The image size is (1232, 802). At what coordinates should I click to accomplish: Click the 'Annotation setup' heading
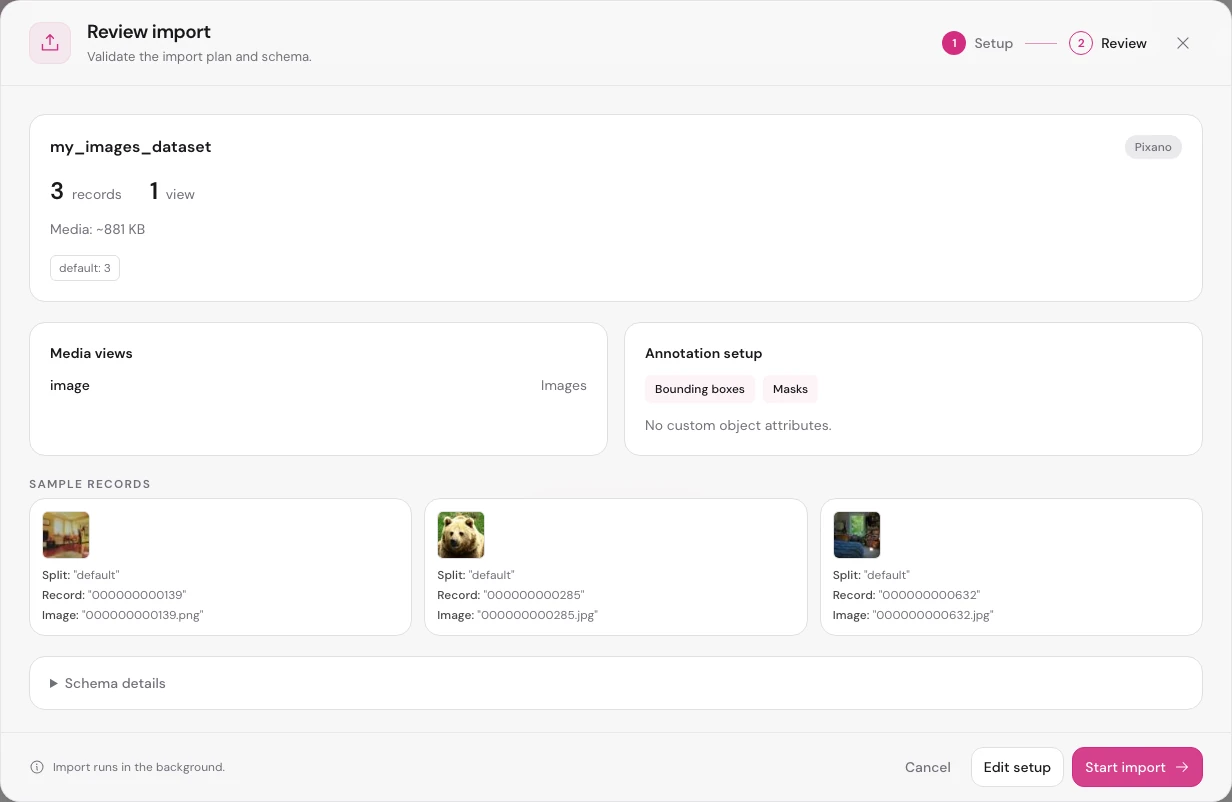point(704,353)
